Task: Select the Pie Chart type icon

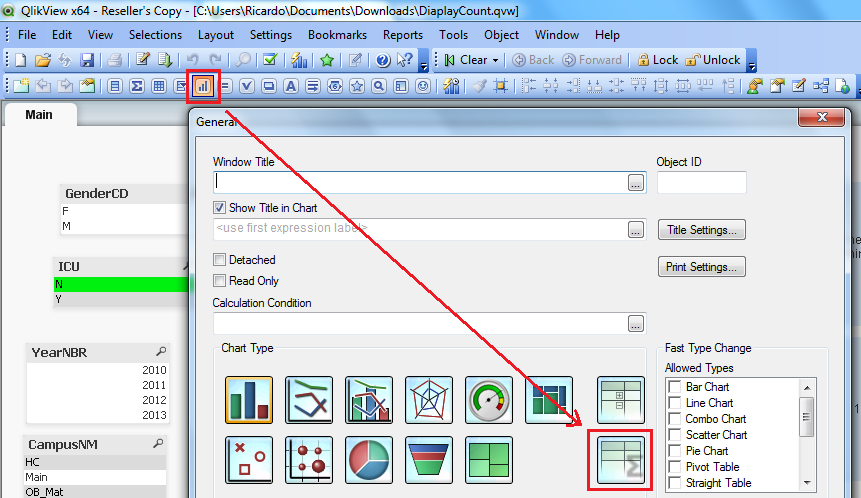Action: (369, 460)
